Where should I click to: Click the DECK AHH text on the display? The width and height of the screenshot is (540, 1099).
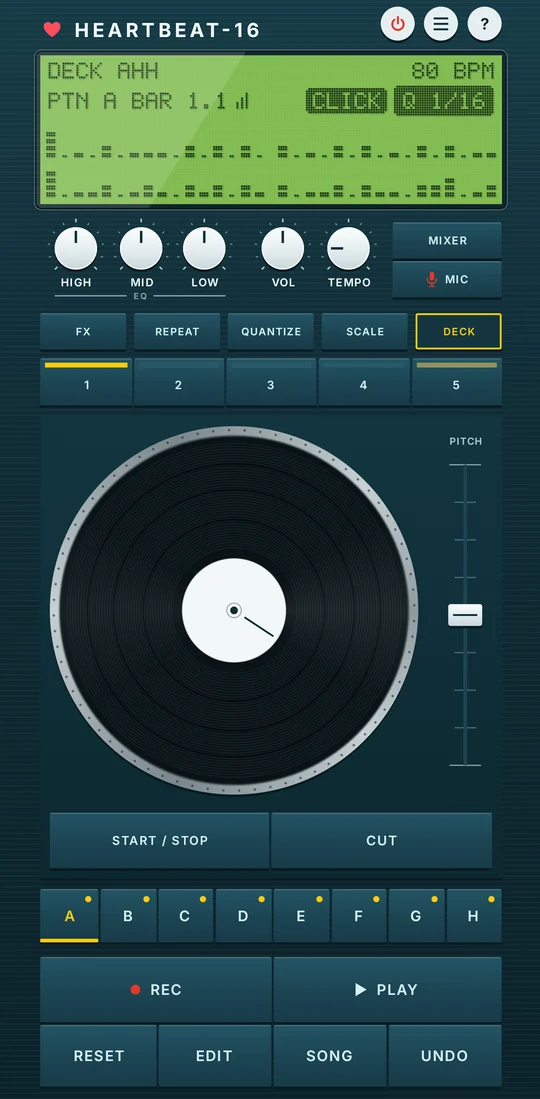(x=102, y=71)
